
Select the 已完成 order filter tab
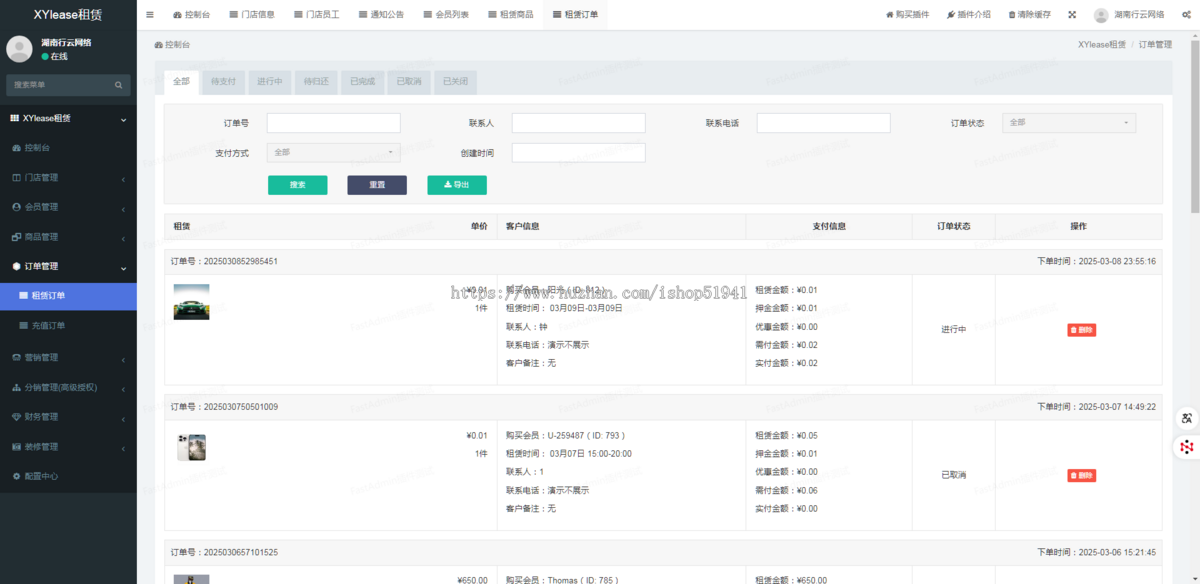(362, 81)
